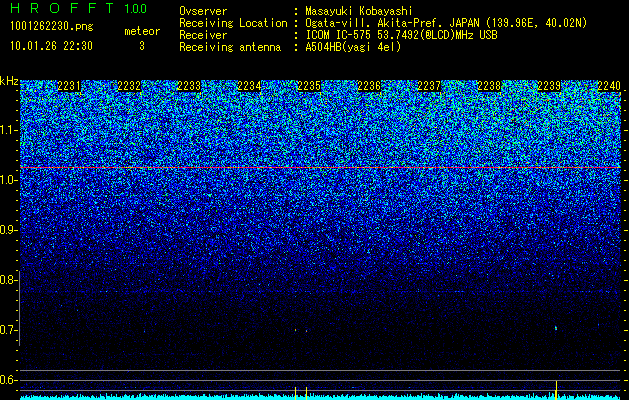Click the Receiver field label
This screenshot has width=629, height=400.
203,35
